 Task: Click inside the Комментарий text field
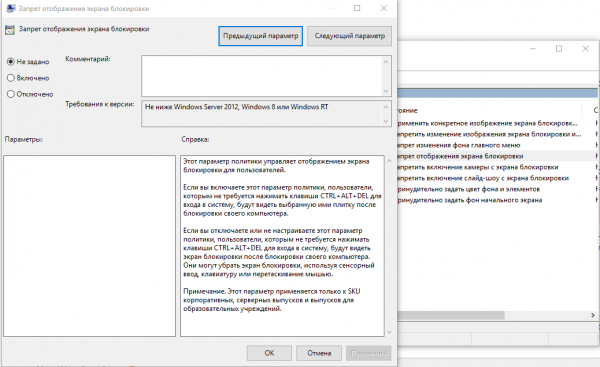pos(262,76)
